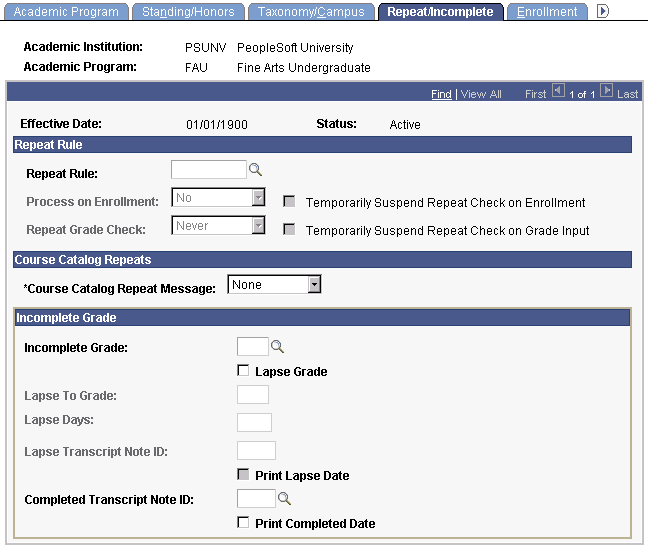Switch to the Academic Program tab
648x548 pixels.
pos(66,12)
